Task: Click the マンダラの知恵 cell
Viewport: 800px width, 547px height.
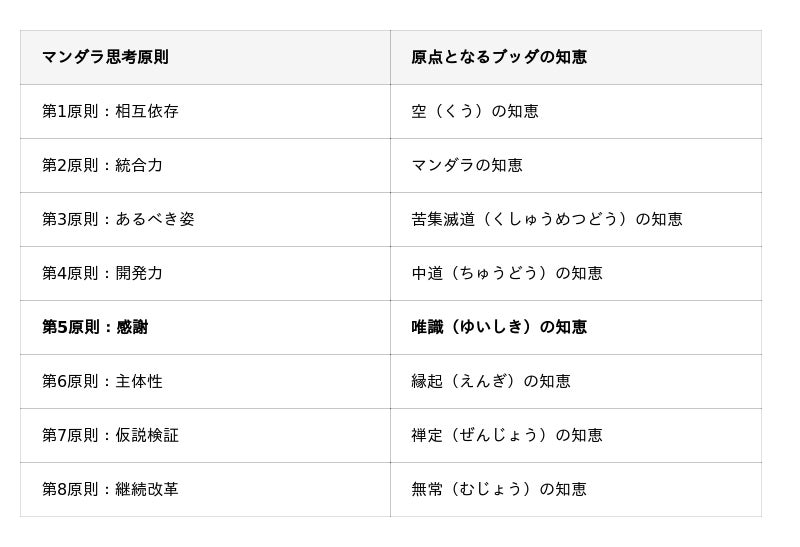Action: (x=466, y=165)
